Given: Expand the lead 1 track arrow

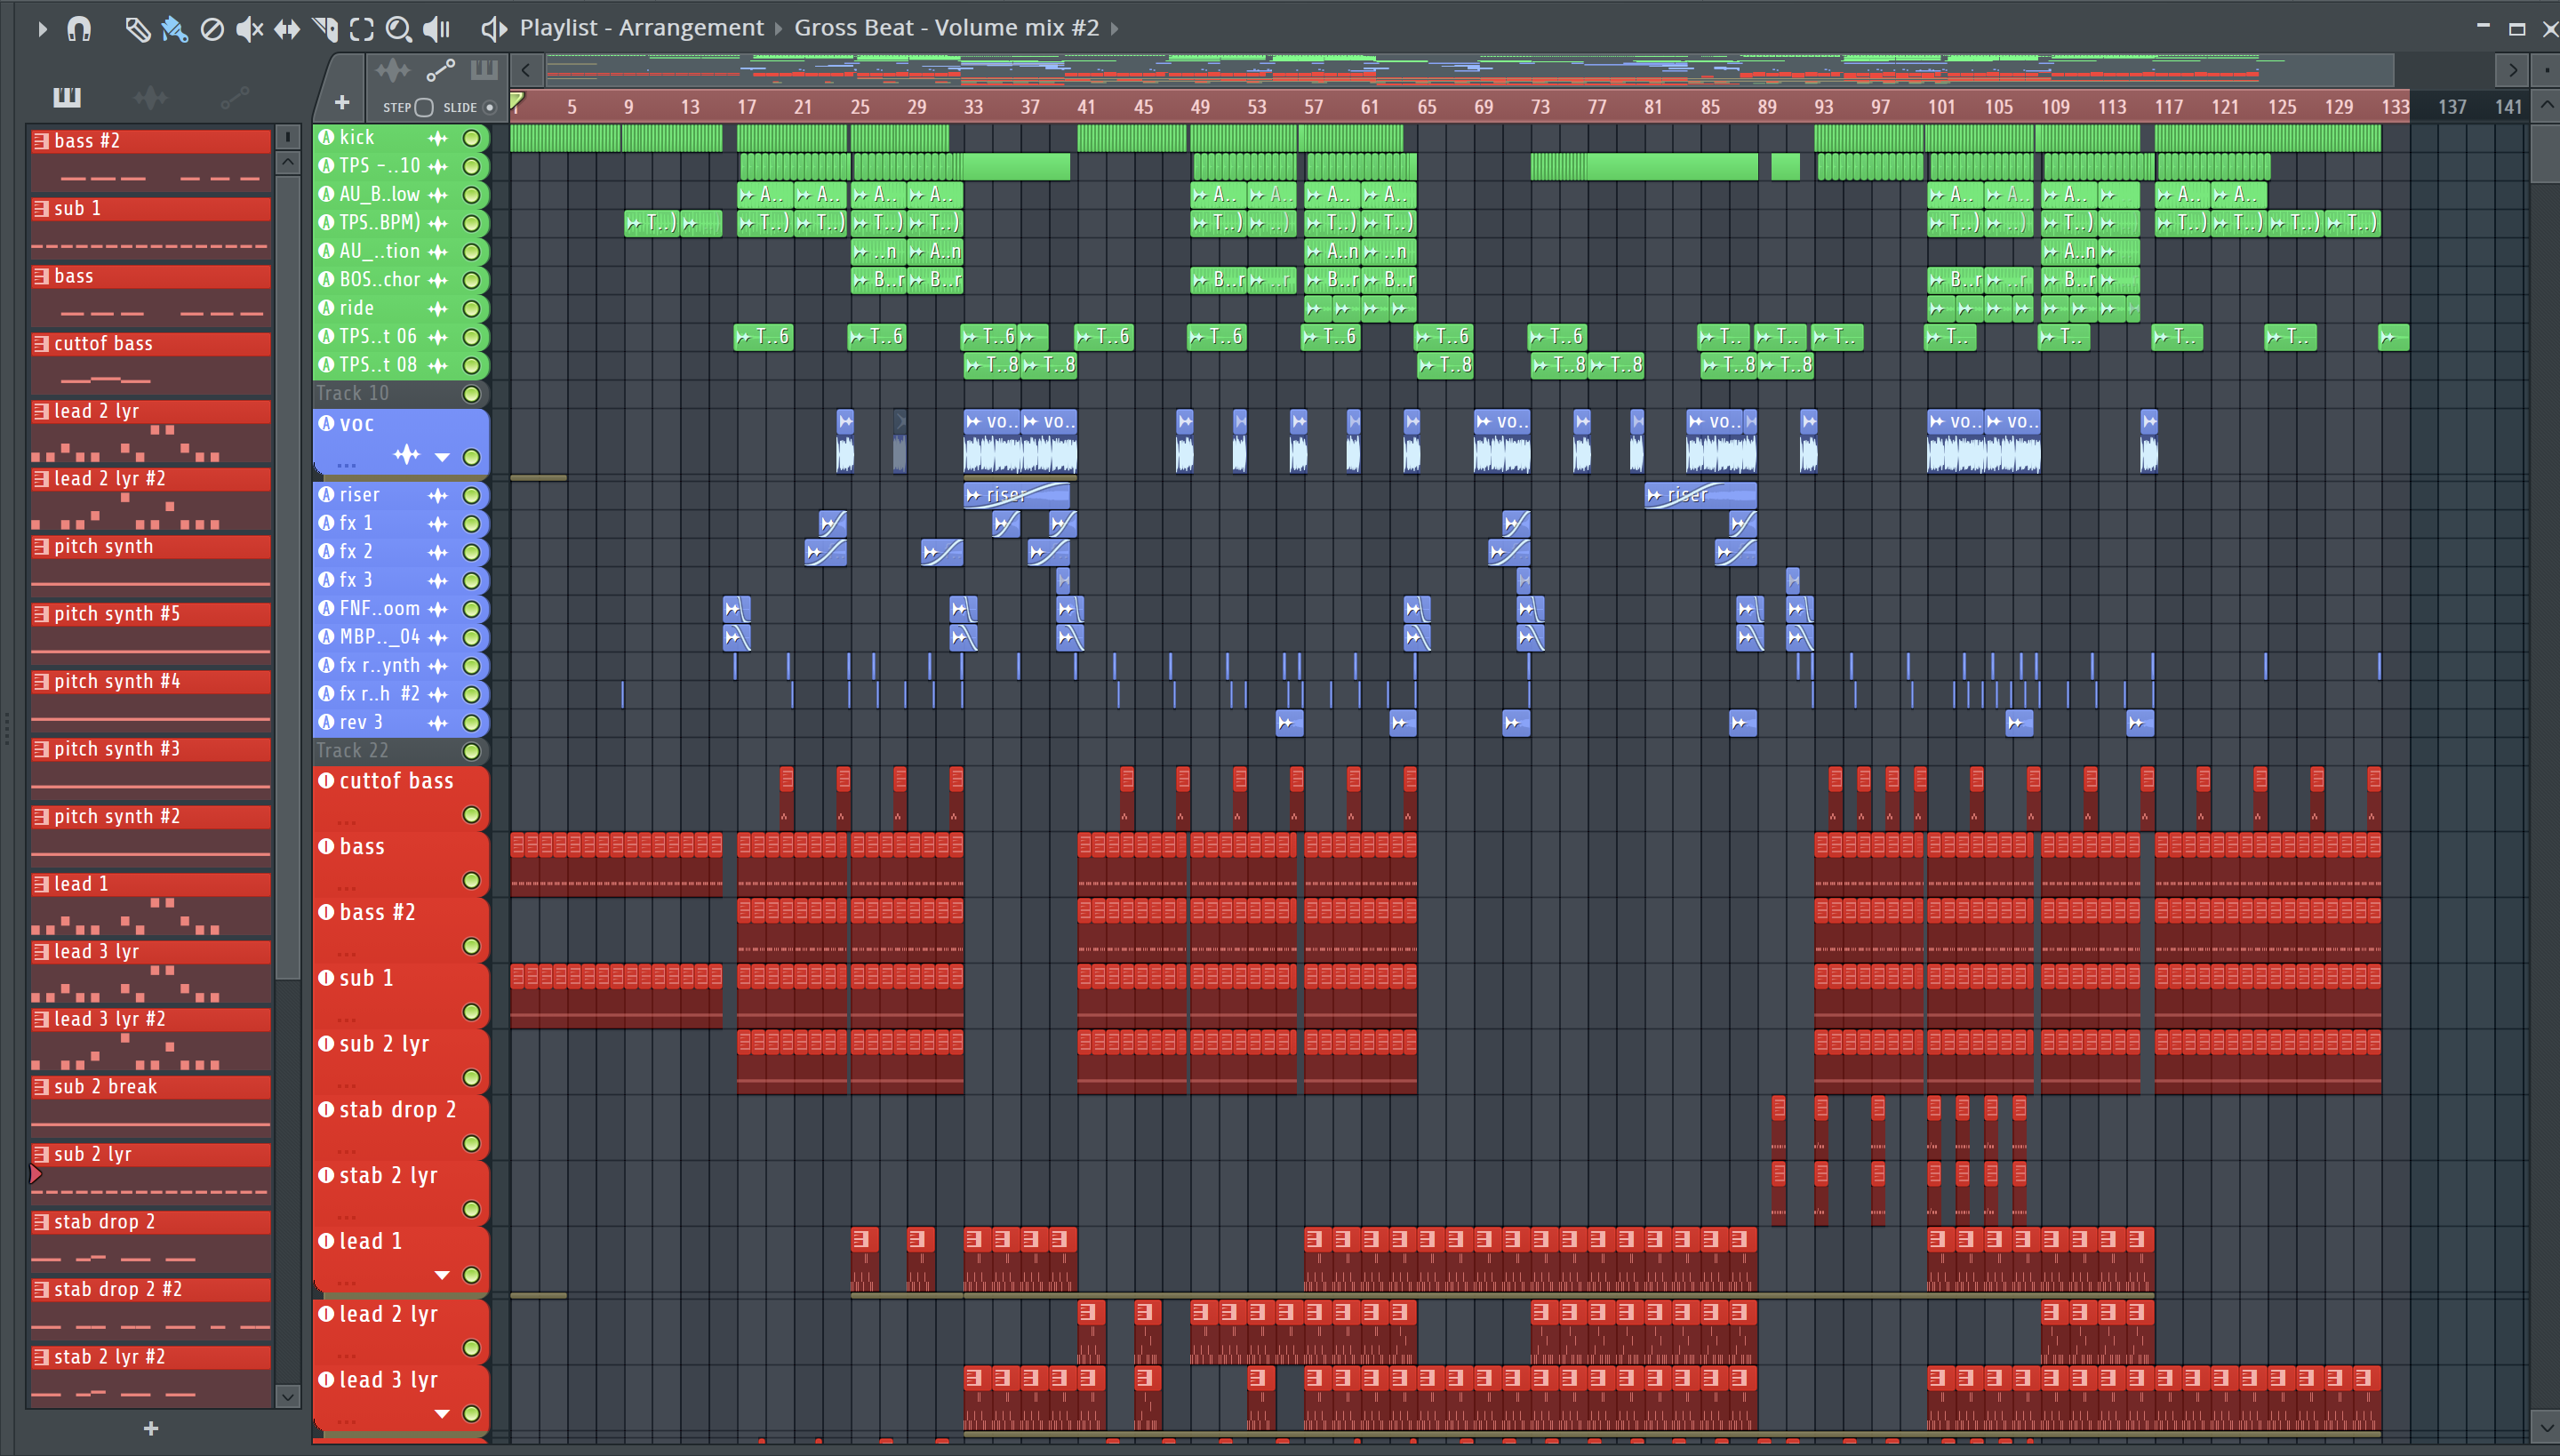Looking at the screenshot, I should (x=442, y=1275).
